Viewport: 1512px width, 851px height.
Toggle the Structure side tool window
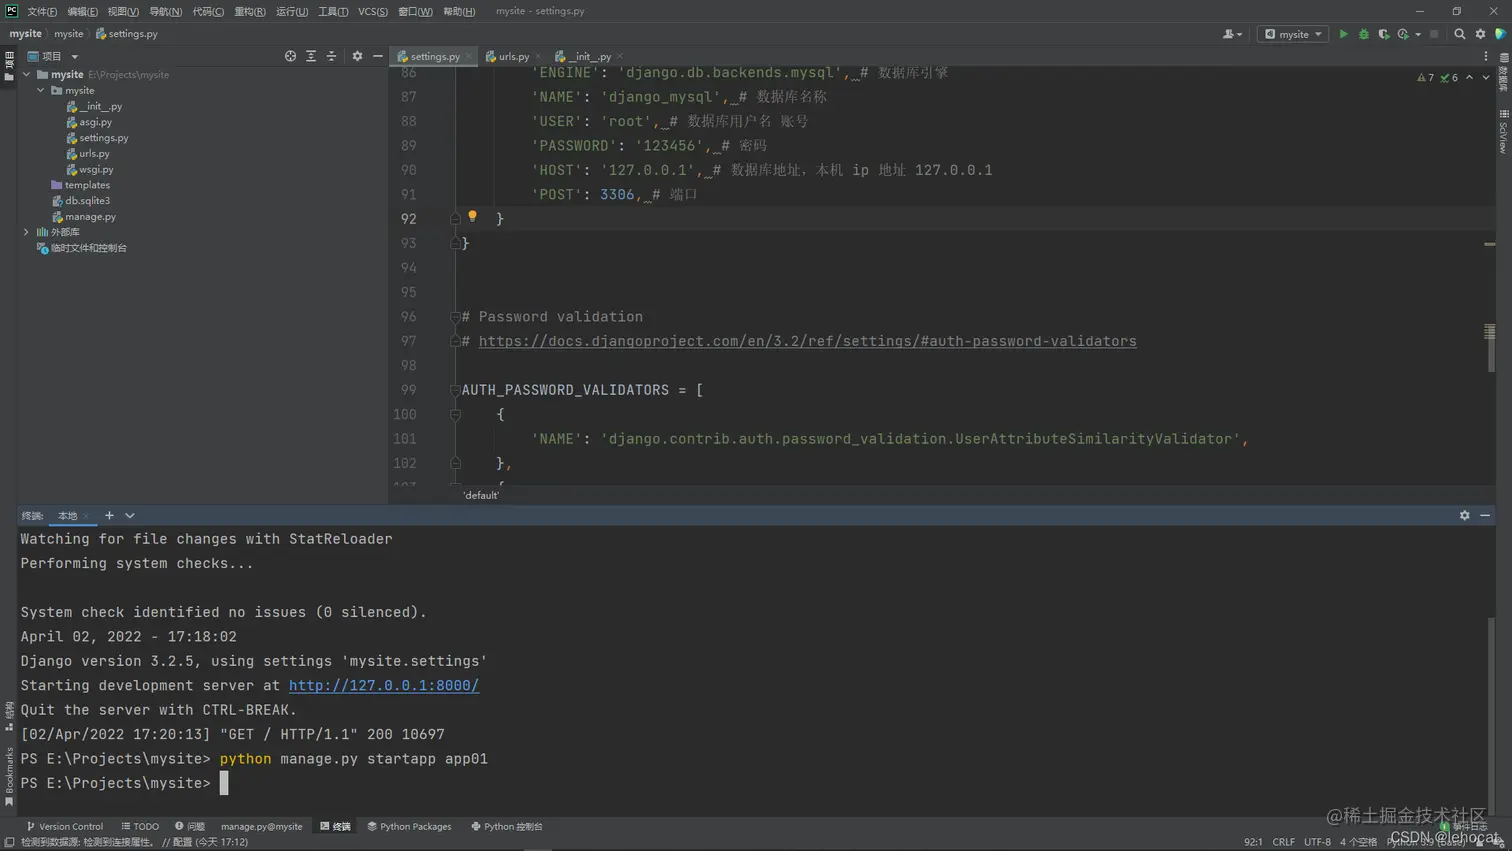[x=8, y=716]
